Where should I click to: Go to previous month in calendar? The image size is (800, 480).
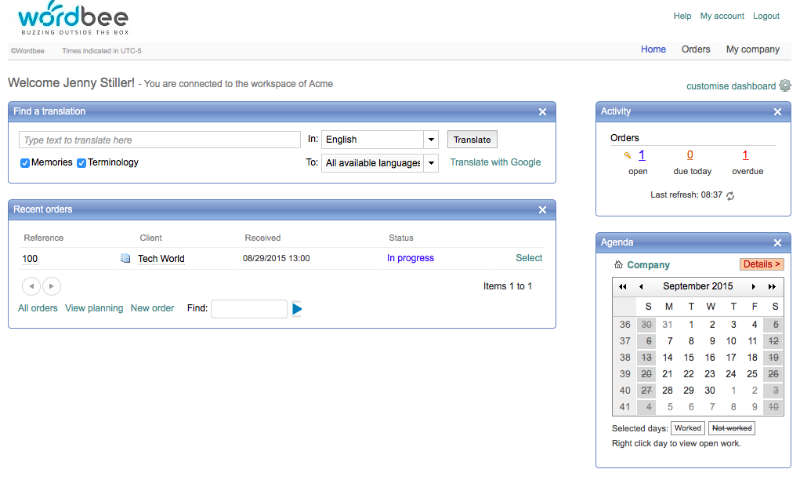tap(641, 286)
